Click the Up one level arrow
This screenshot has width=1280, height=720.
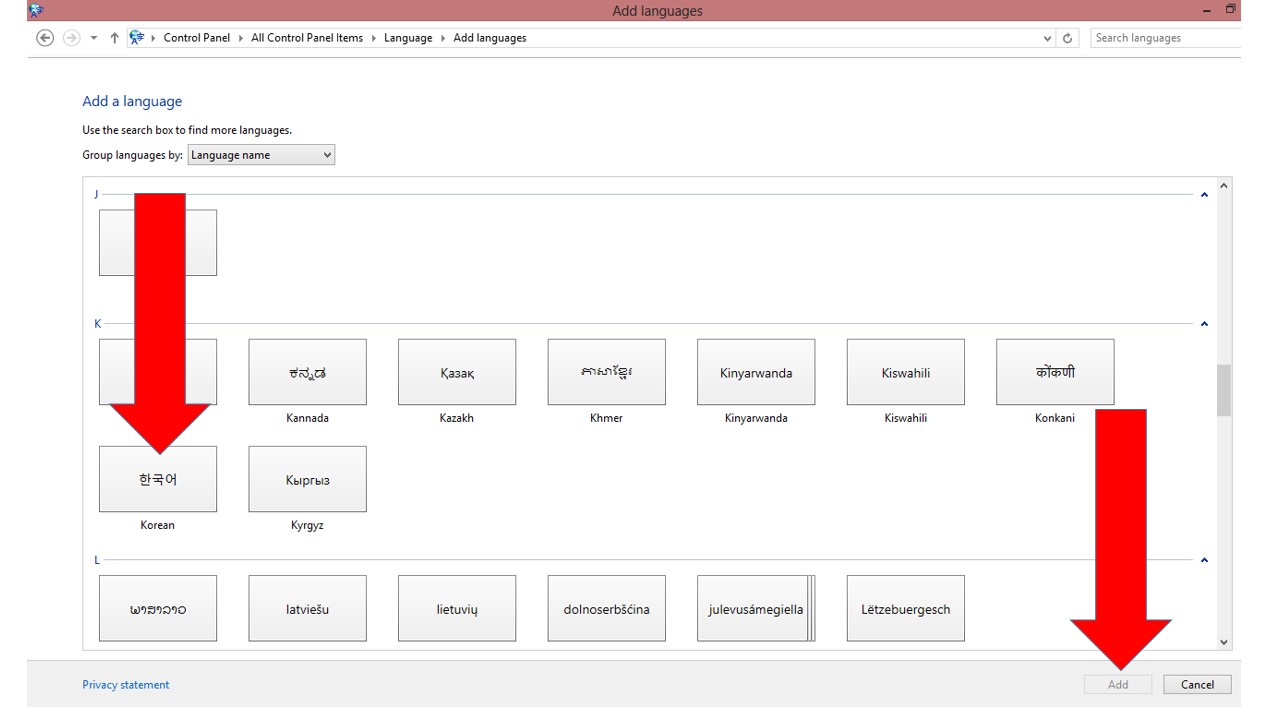[115, 38]
